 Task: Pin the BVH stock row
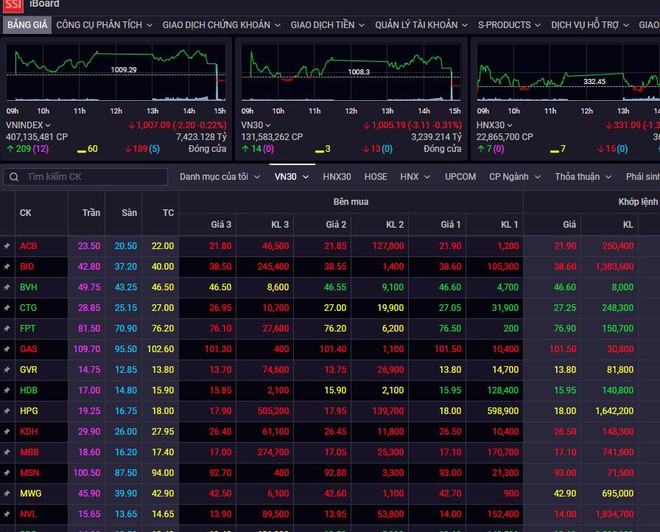point(7,286)
